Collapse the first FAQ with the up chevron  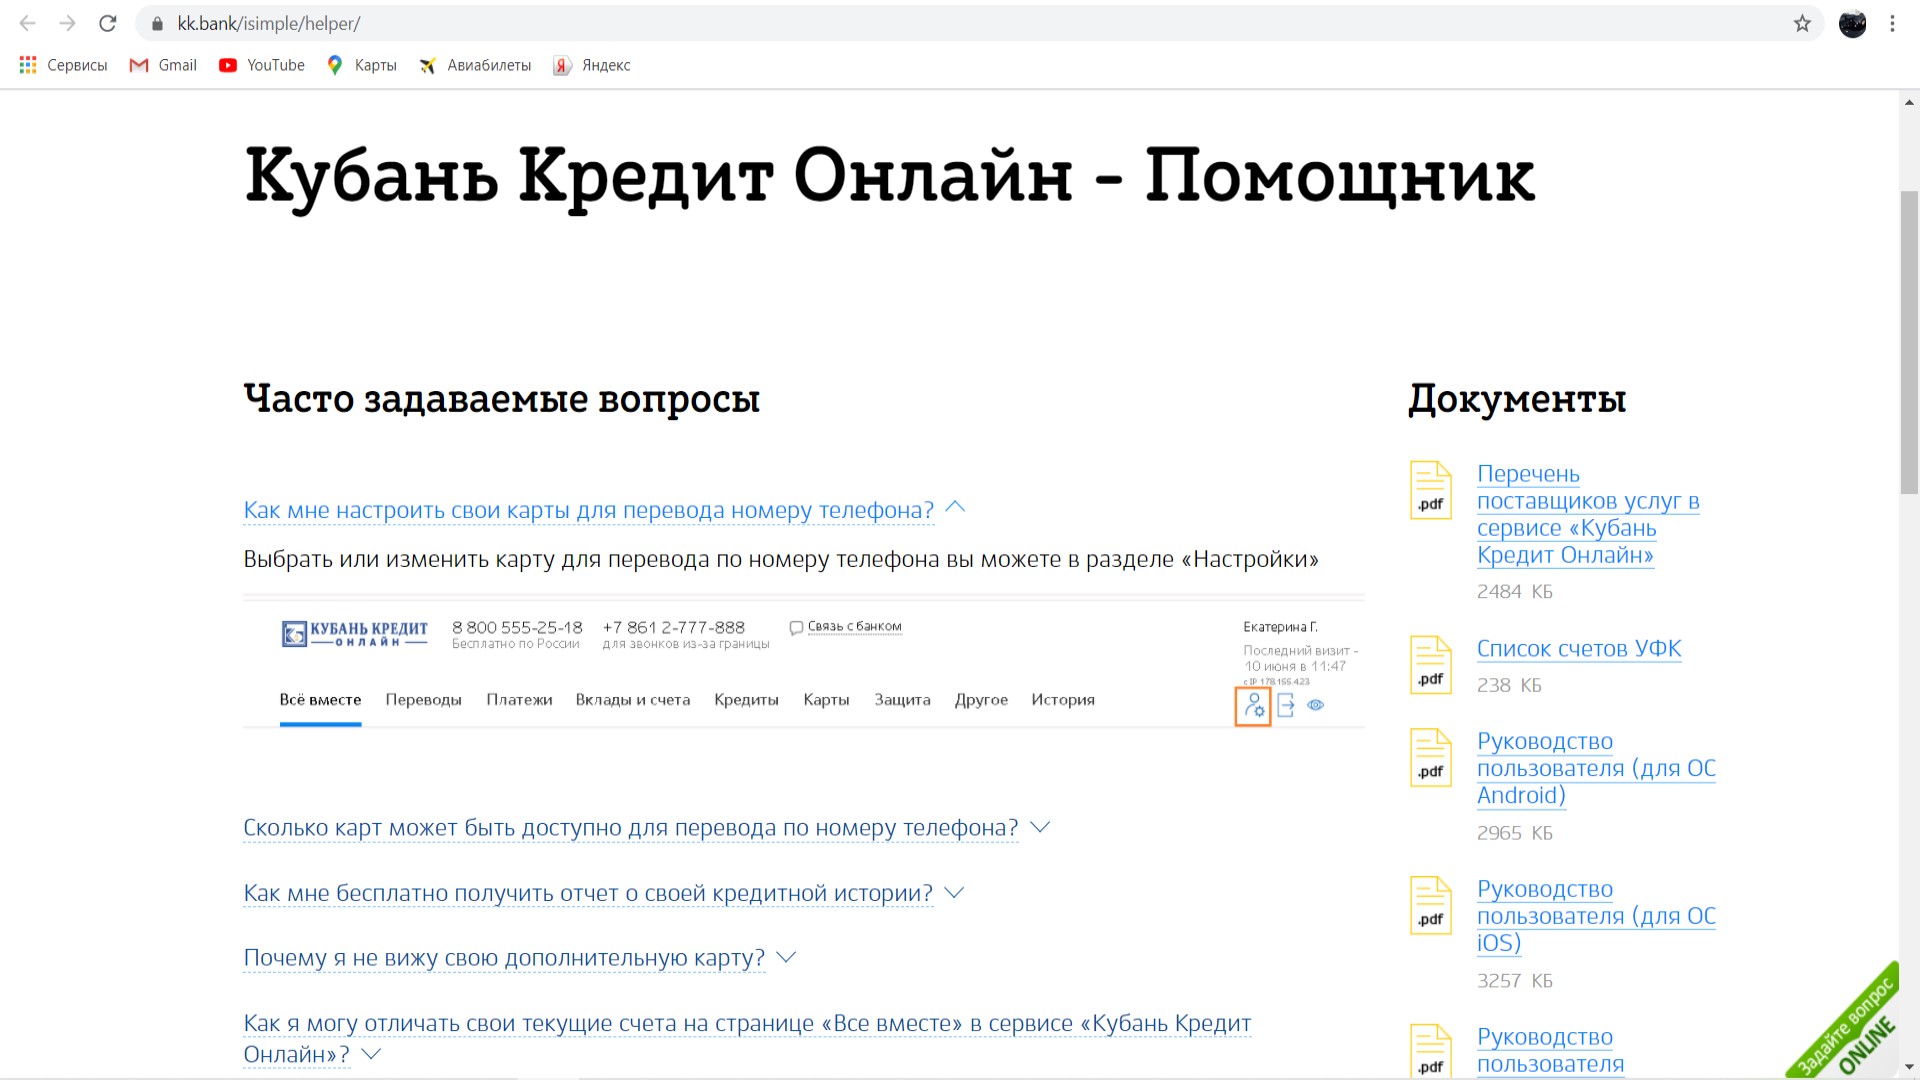(x=955, y=507)
